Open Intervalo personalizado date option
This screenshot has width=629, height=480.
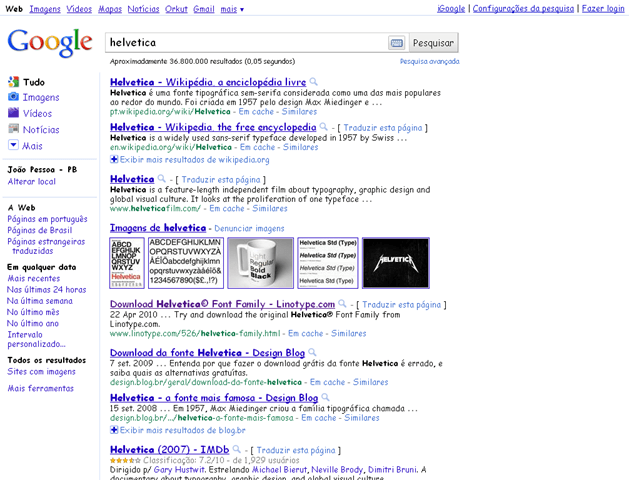tap(36, 339)
